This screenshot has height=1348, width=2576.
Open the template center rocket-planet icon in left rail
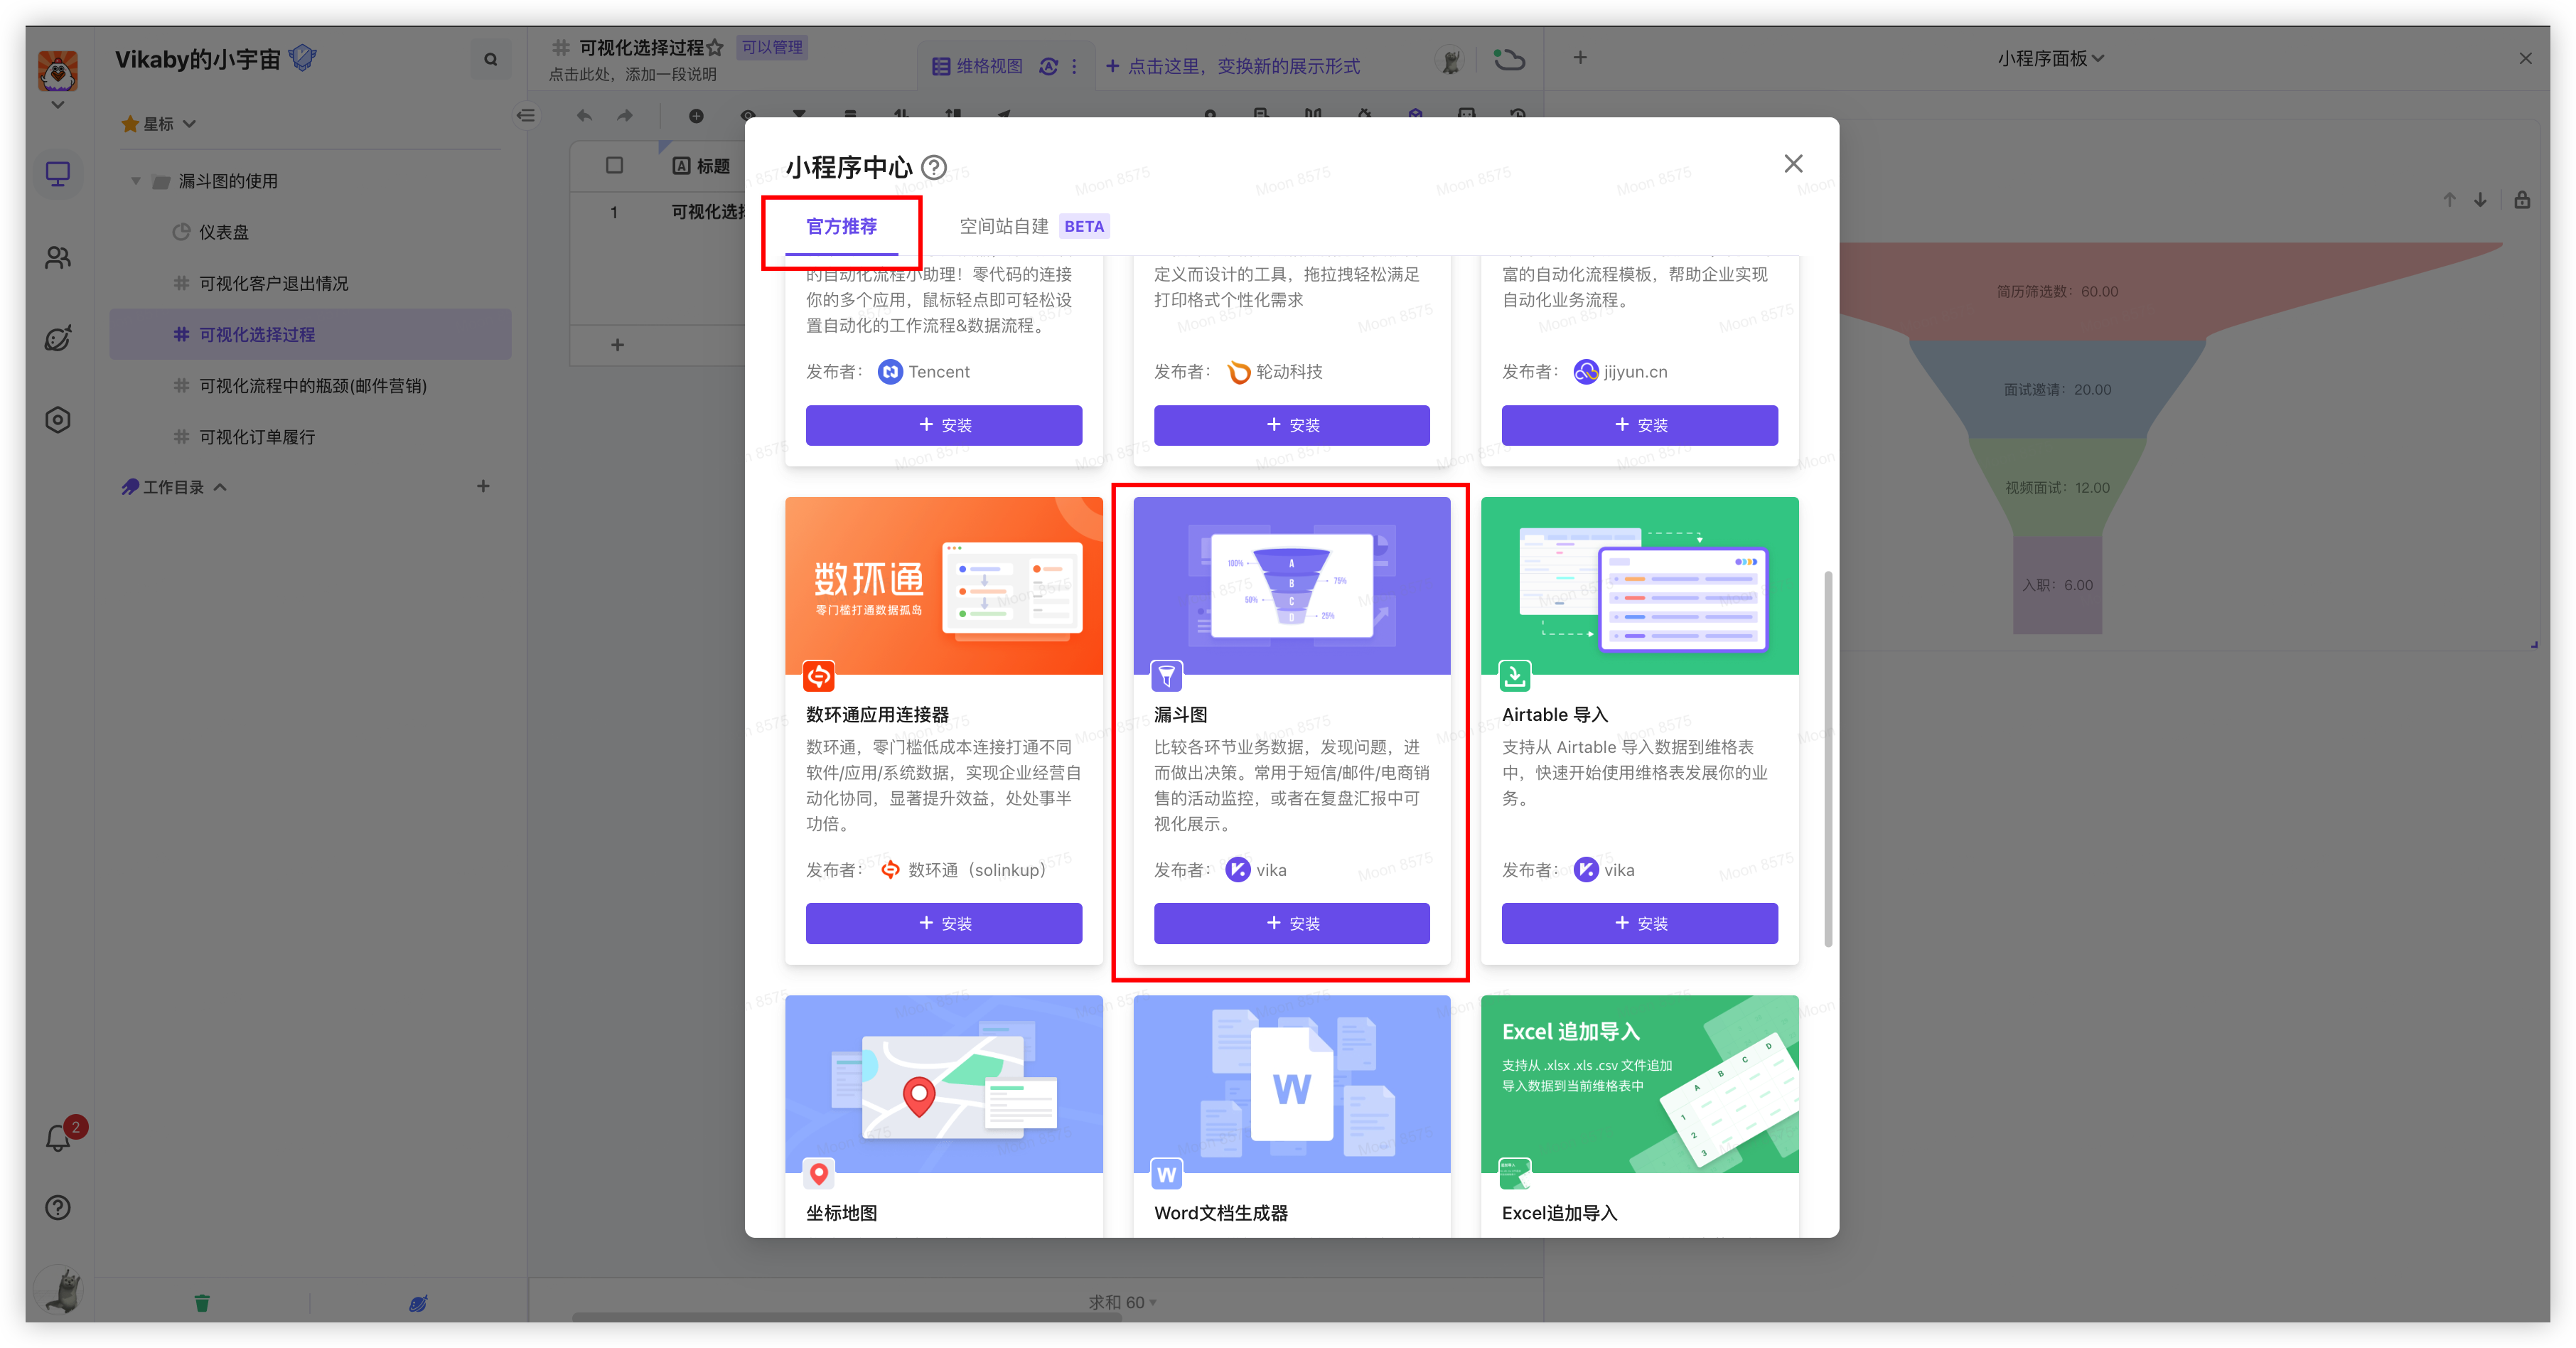coord(58,338)
